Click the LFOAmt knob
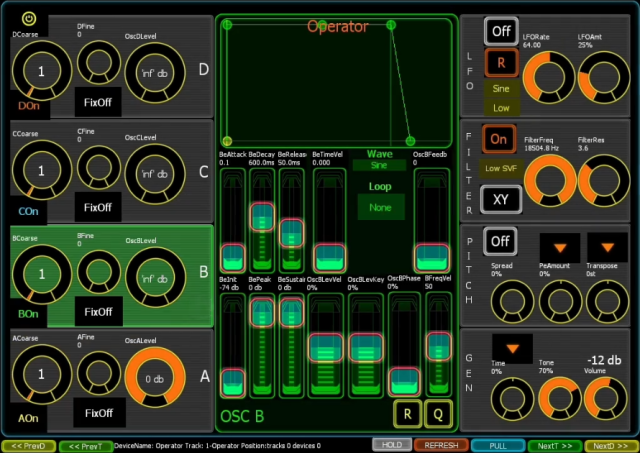 (x=604, y=77)
